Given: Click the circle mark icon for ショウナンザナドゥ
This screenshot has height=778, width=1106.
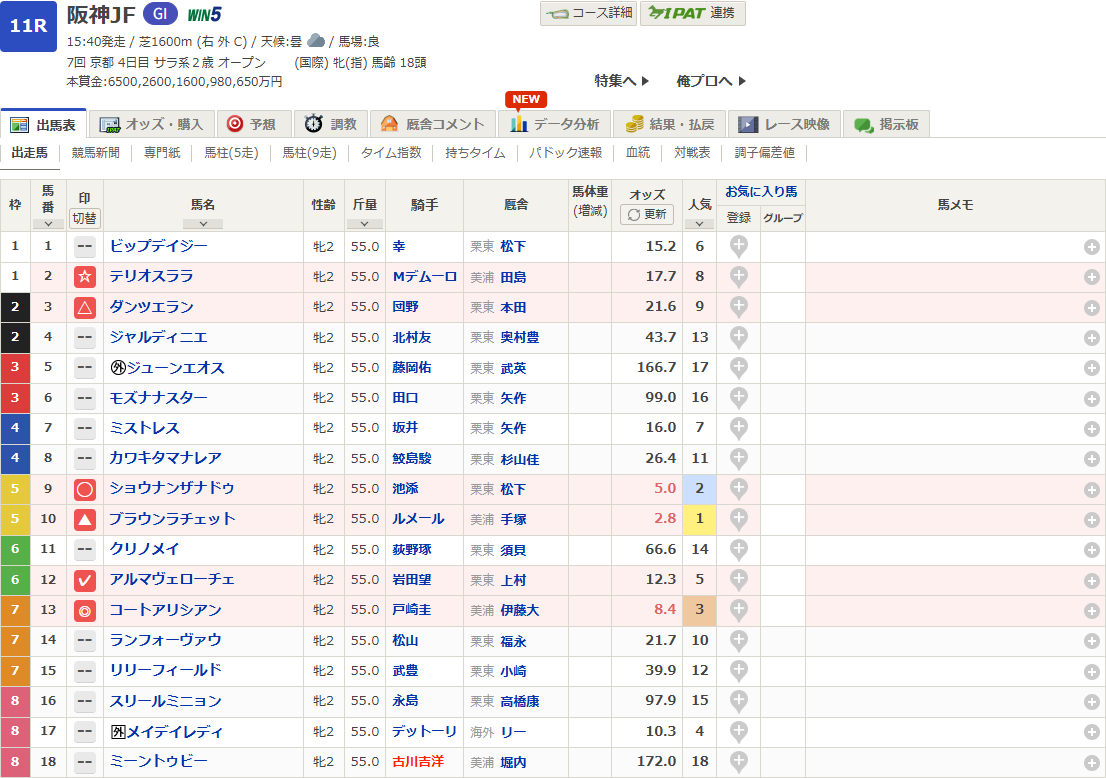Looking at the screenshot, I should point(85,489).
